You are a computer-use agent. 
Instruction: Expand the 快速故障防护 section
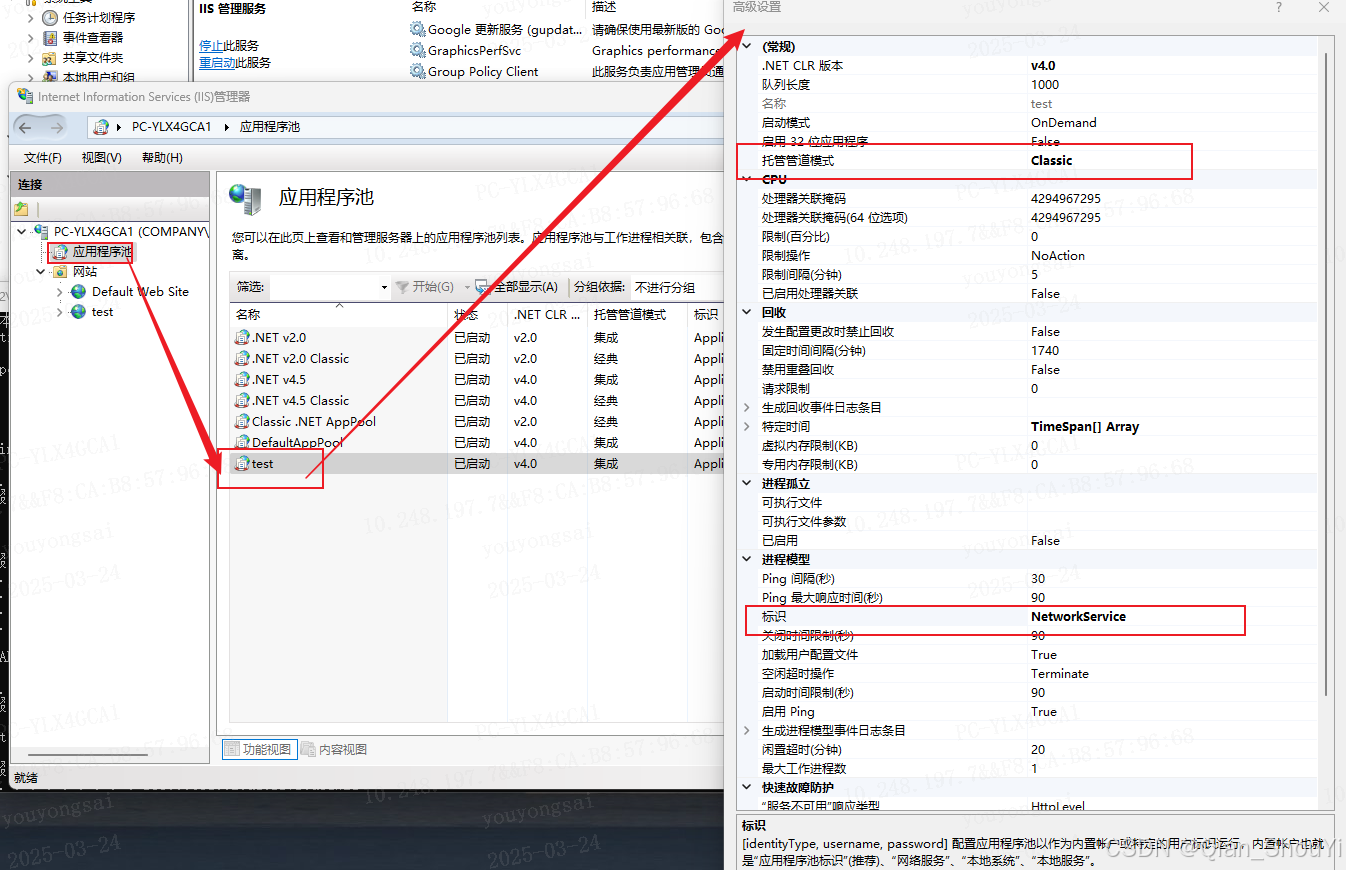pos(745,787)
